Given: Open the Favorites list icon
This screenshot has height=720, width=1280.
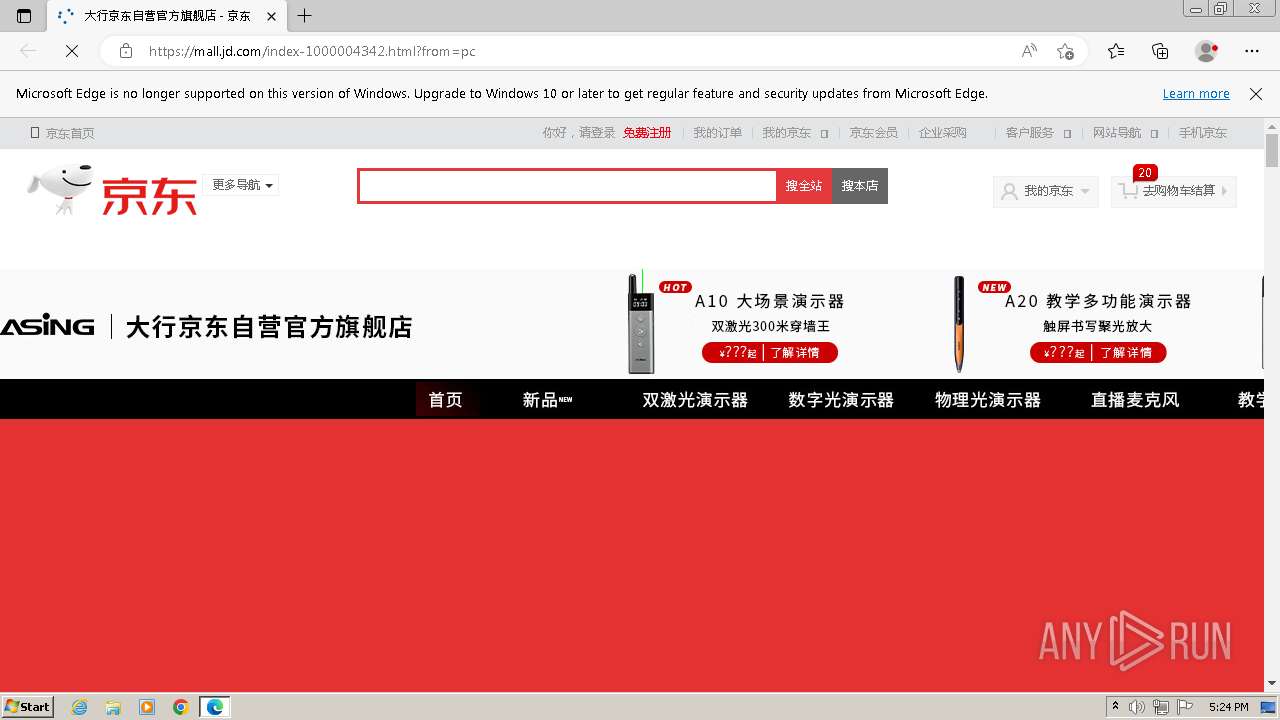Looking at the screenshot, I should (1116, 51).
